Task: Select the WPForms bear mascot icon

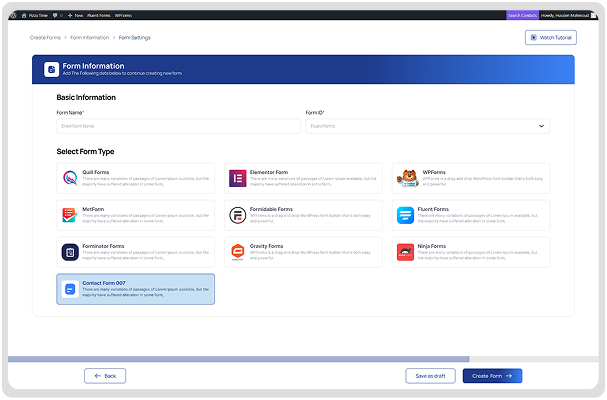Action: [408, 178]
